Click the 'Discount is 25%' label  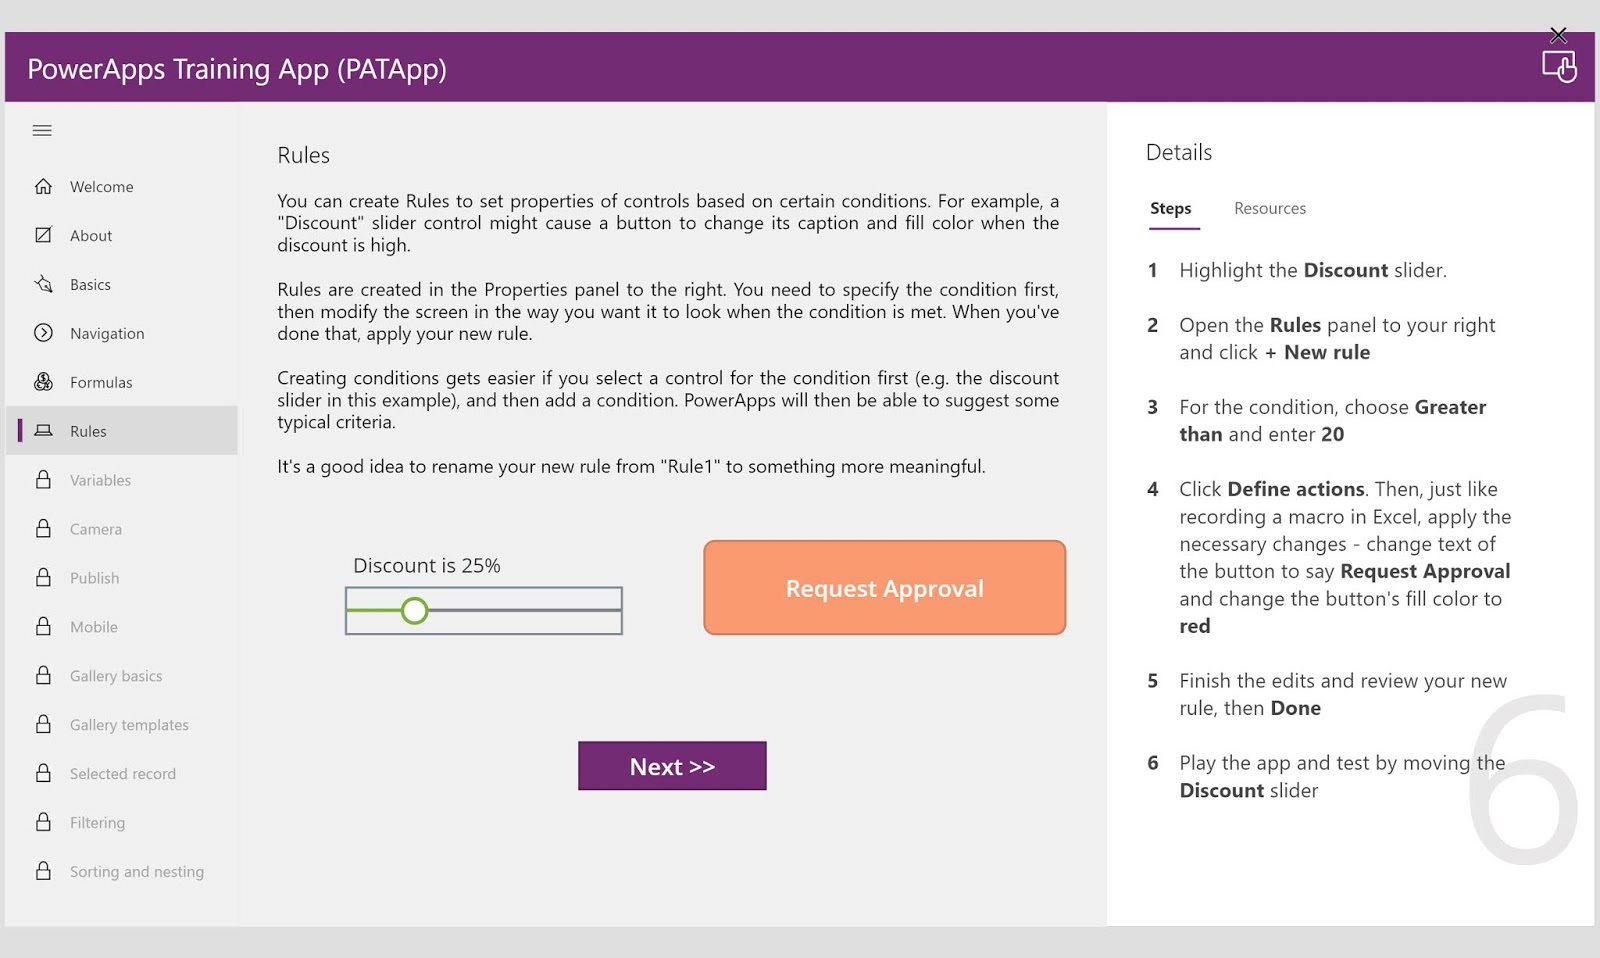pos(427,566)
